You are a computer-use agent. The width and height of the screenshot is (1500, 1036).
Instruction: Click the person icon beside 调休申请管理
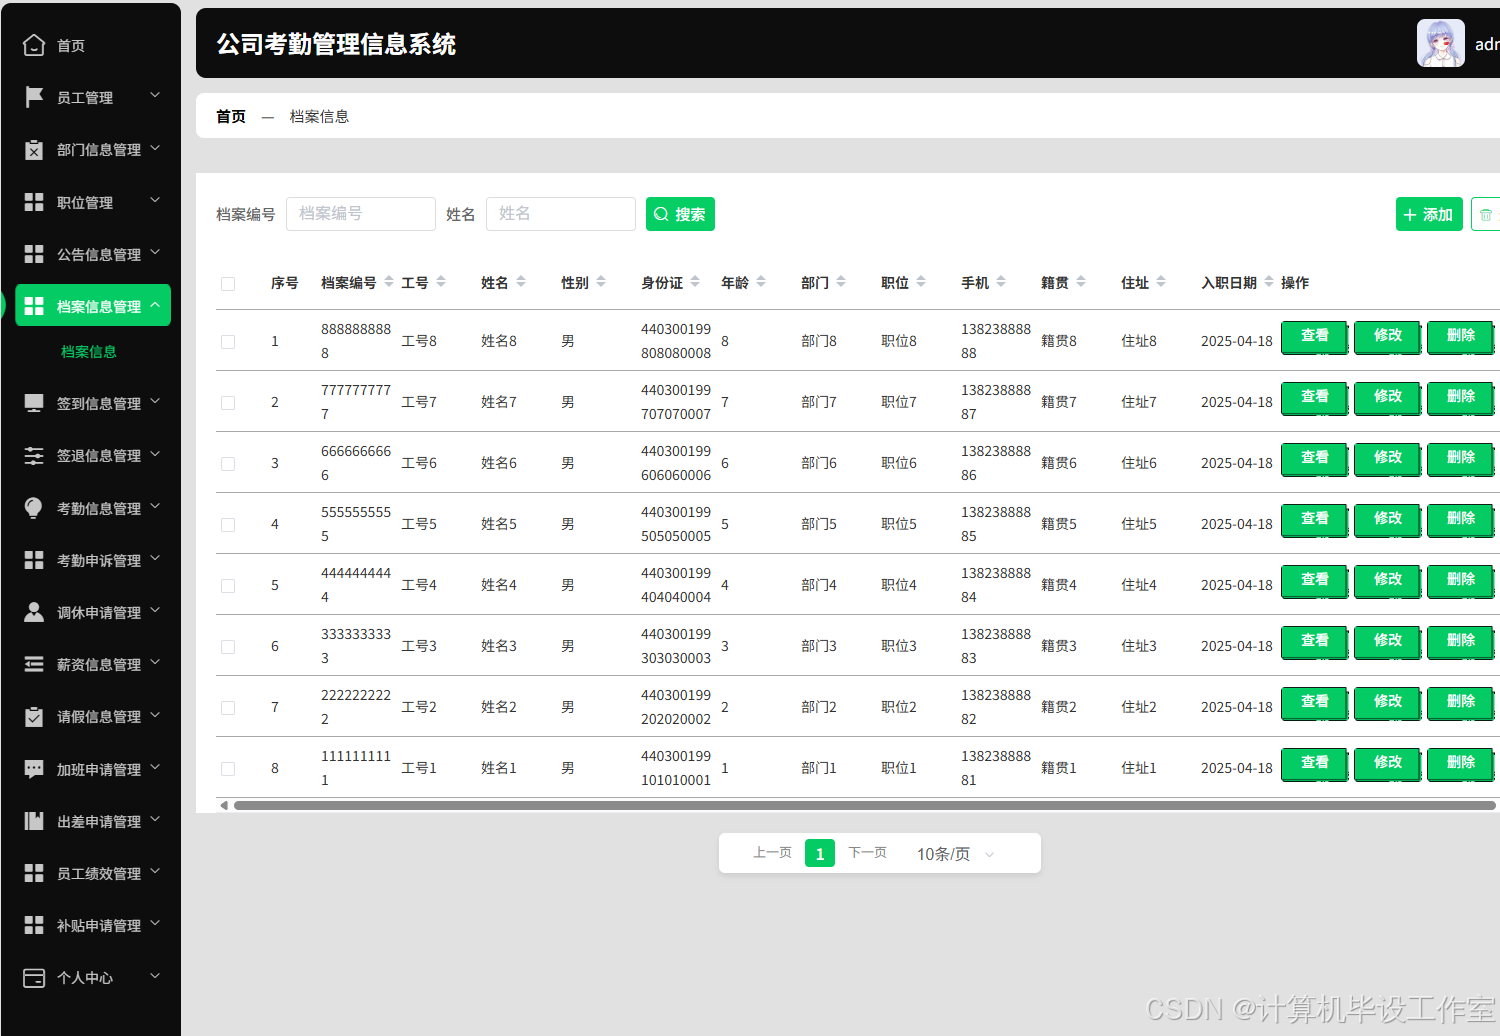(x=34, y=612)
